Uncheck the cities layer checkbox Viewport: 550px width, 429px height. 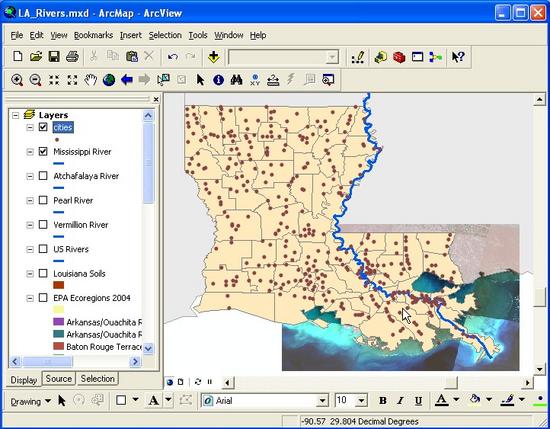coord(43,127)
